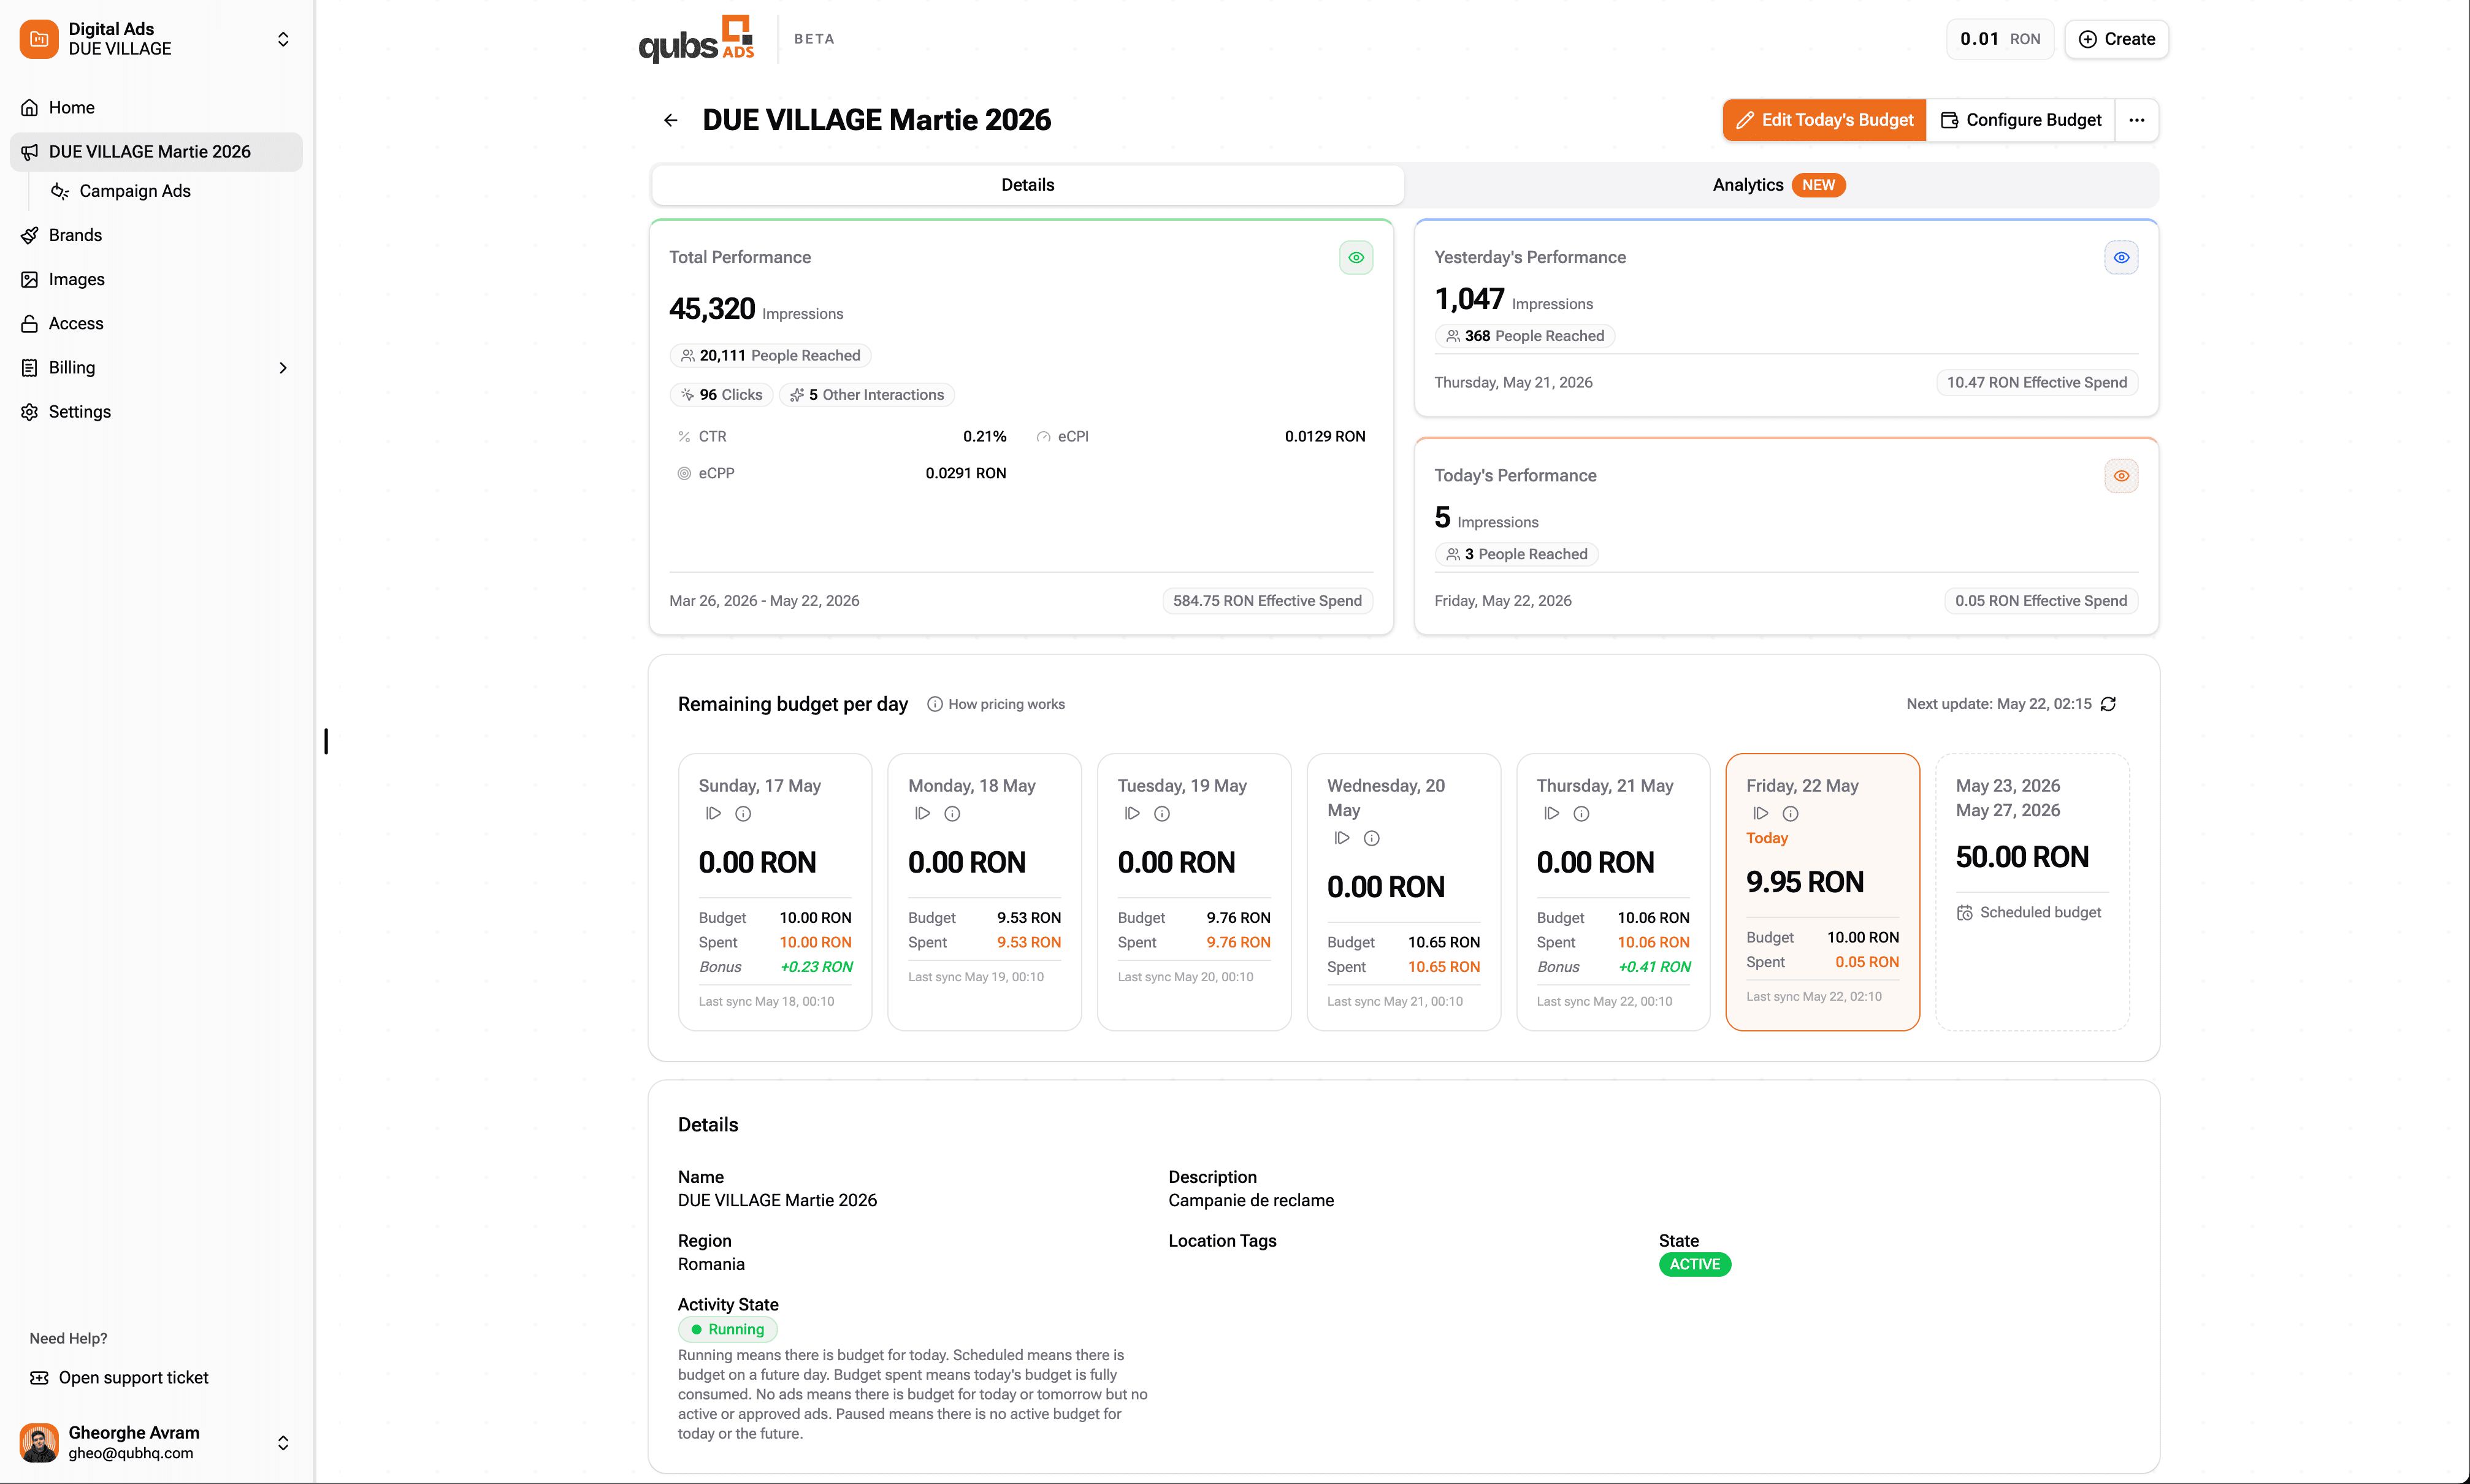The width and height of the screenshot is (2470, 1484).
Task: Click the NEW badge on Analytics tab
Action: tap(1818, 185)
